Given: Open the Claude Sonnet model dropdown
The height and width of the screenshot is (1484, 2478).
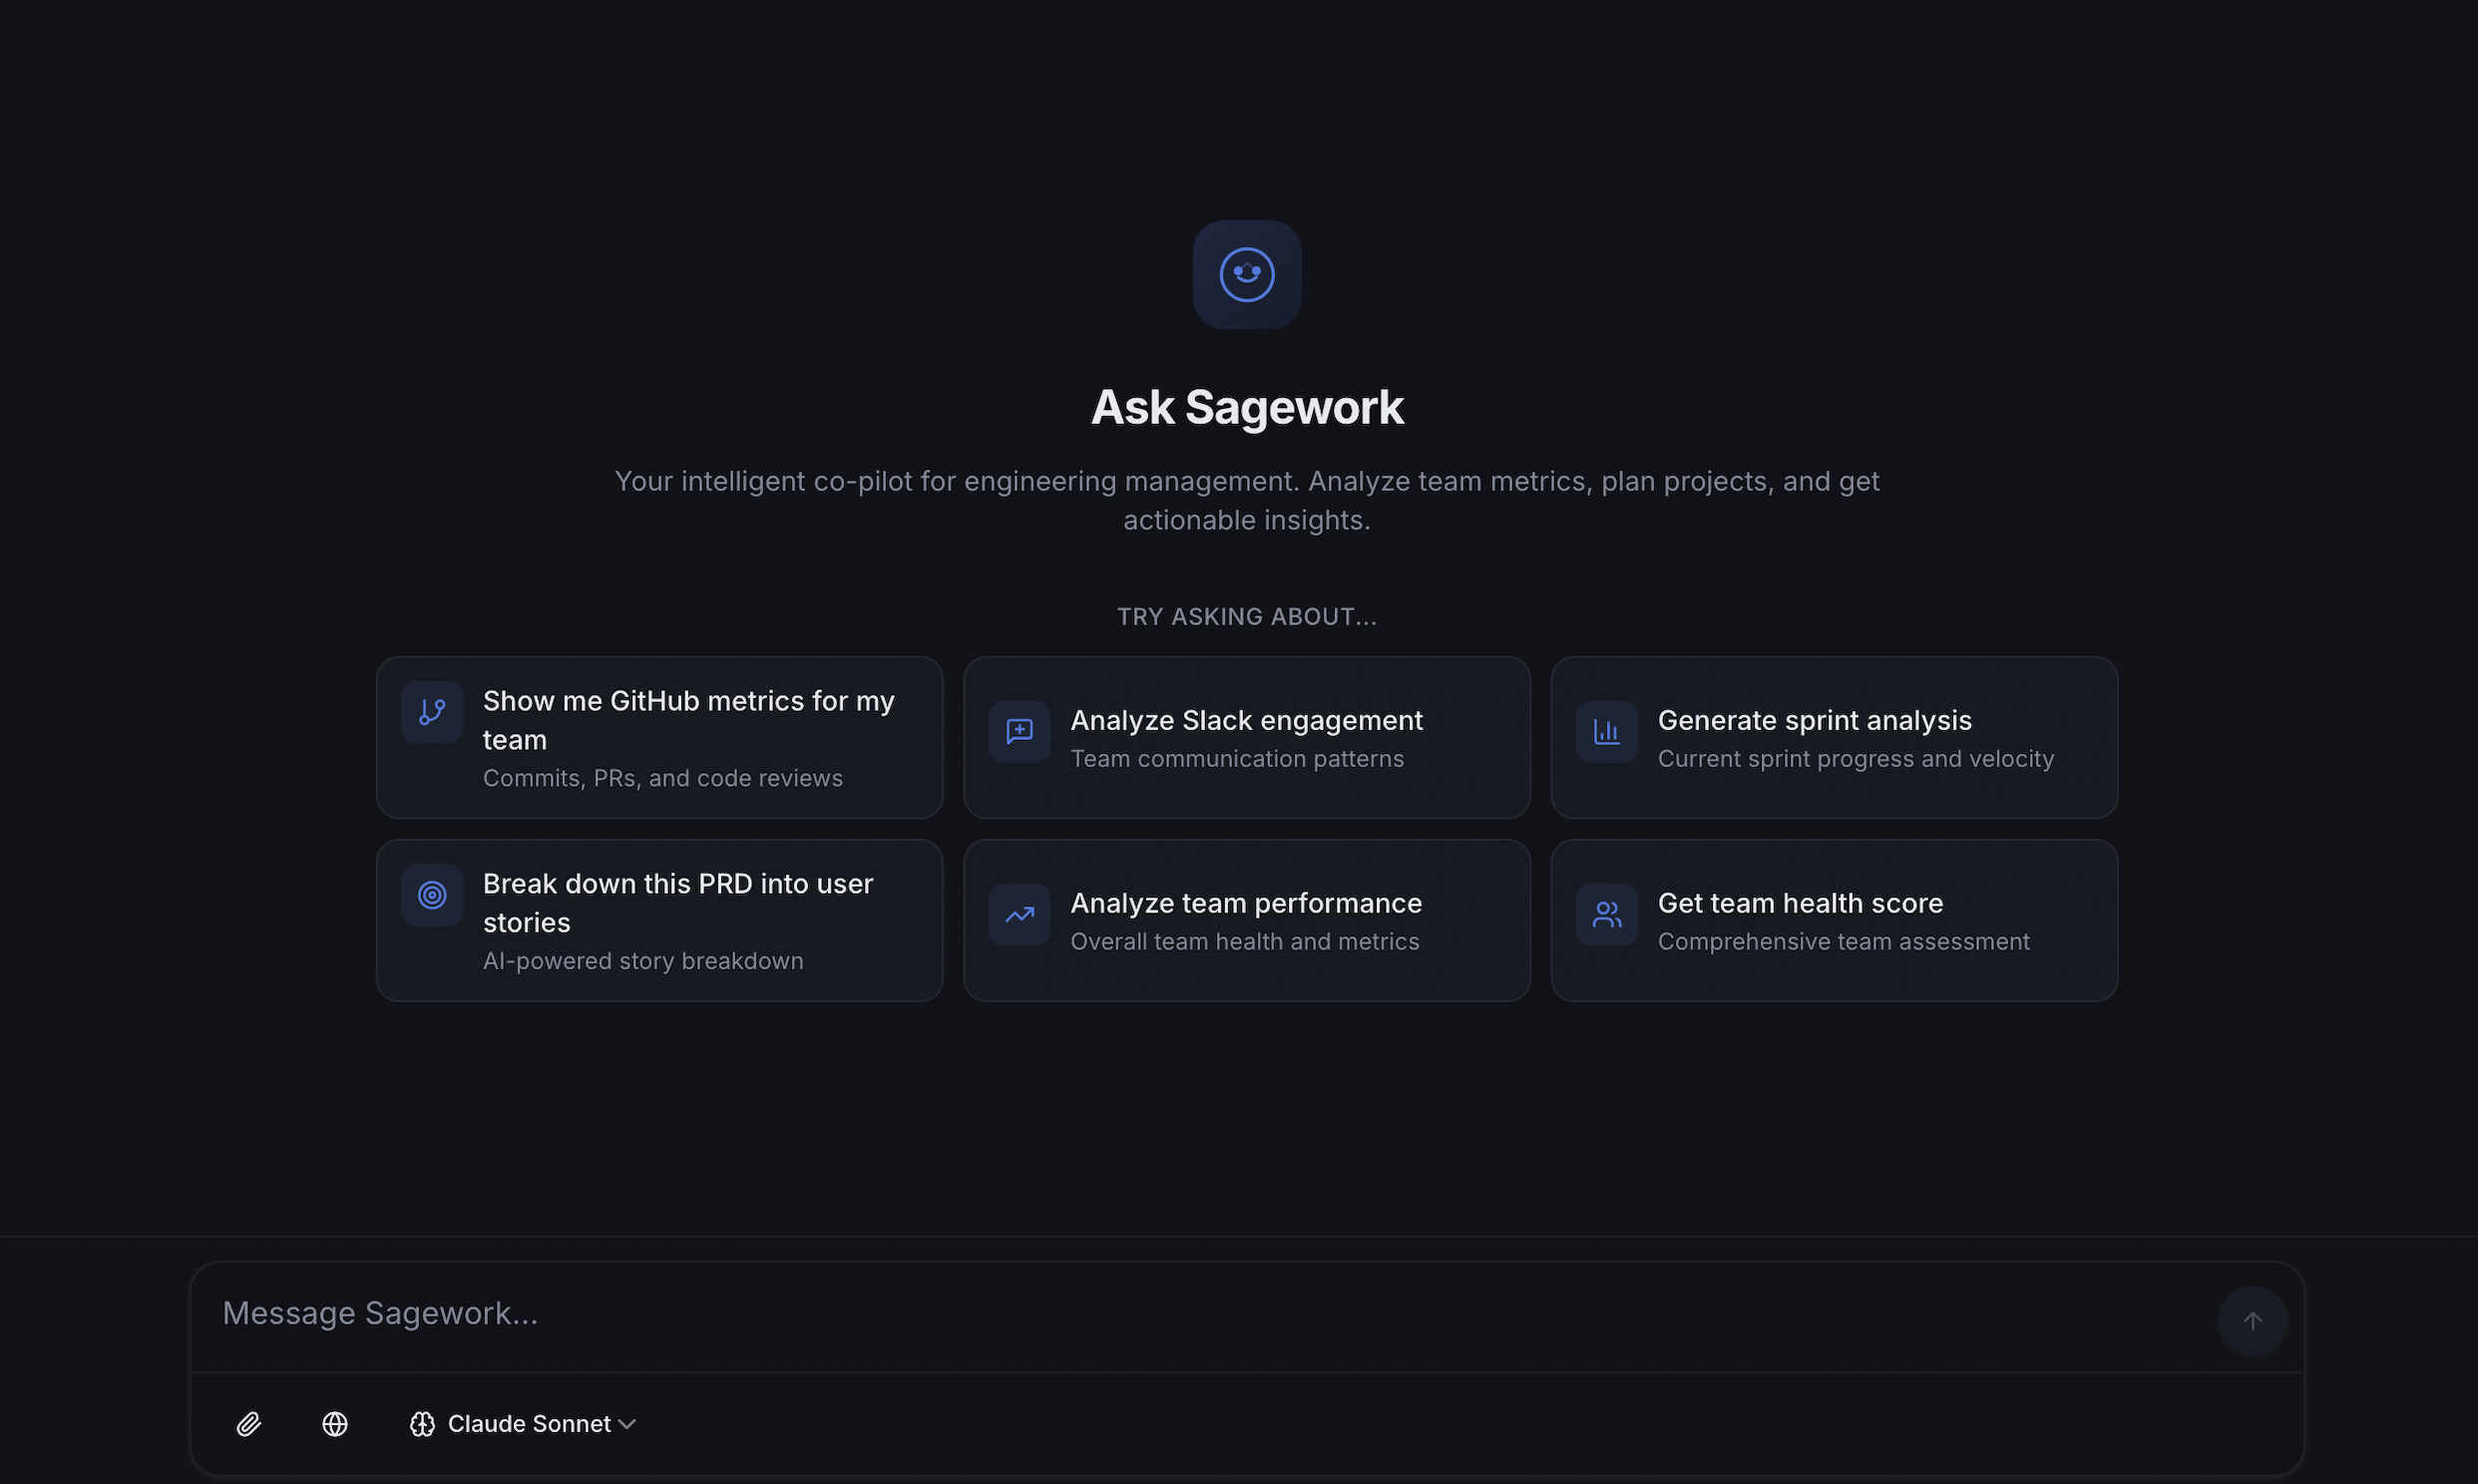Looking at the screenshot, I should pyautogui.click(x=529, y=1423).
